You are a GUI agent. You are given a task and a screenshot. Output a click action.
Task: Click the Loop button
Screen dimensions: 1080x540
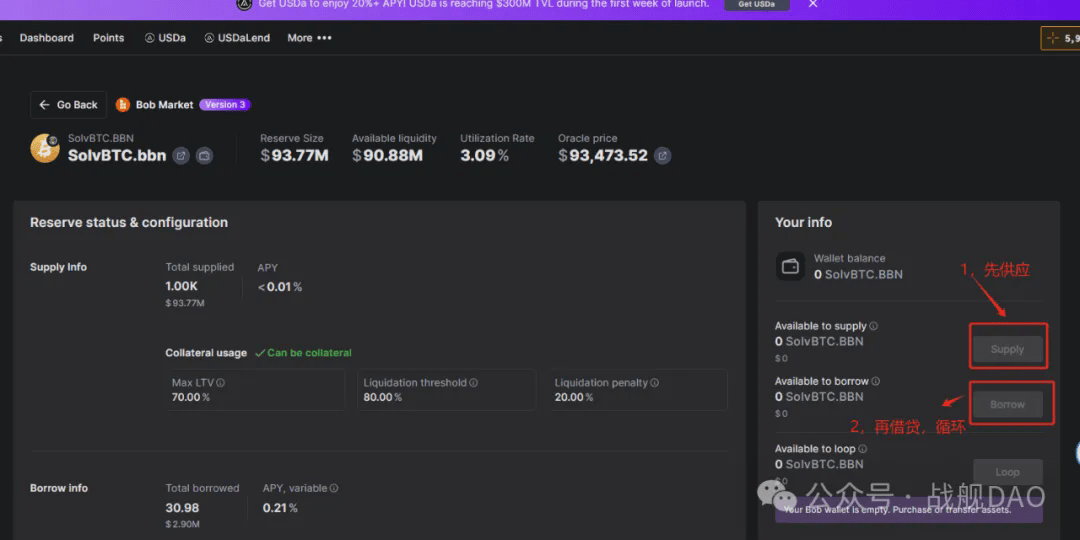click(1008, 472)
